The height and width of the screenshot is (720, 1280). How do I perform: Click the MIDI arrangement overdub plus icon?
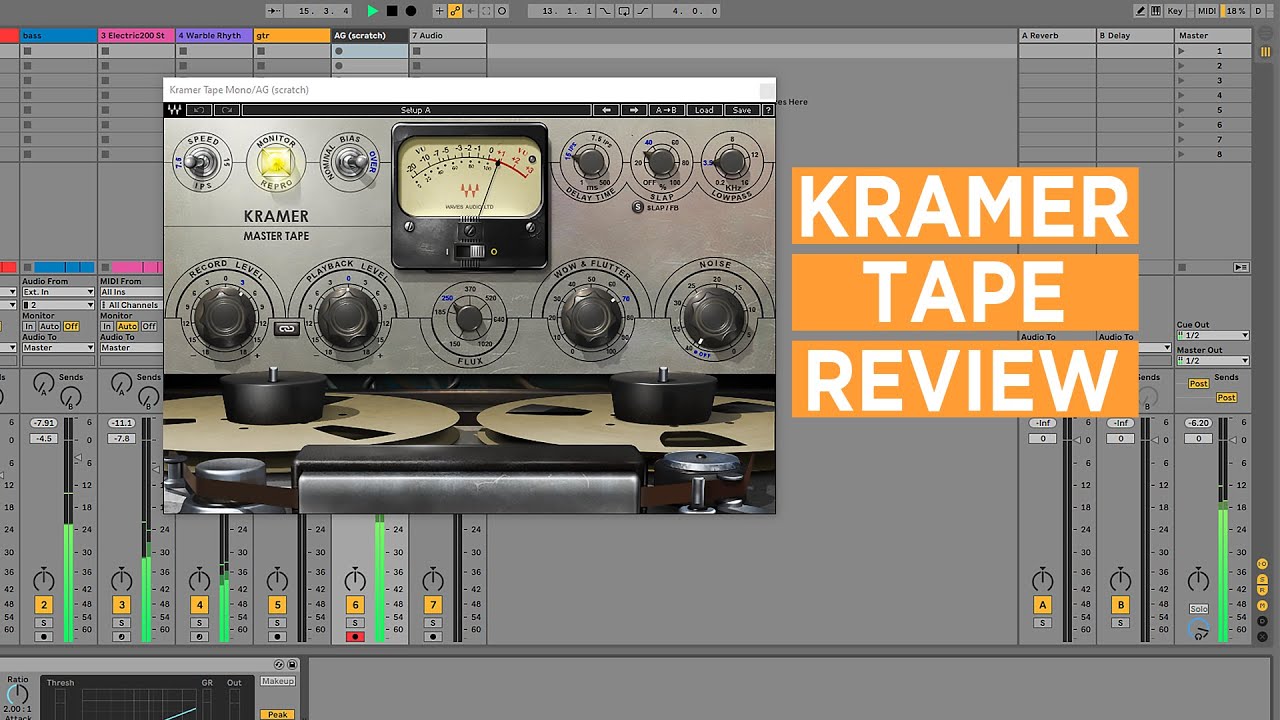(439, 11)
